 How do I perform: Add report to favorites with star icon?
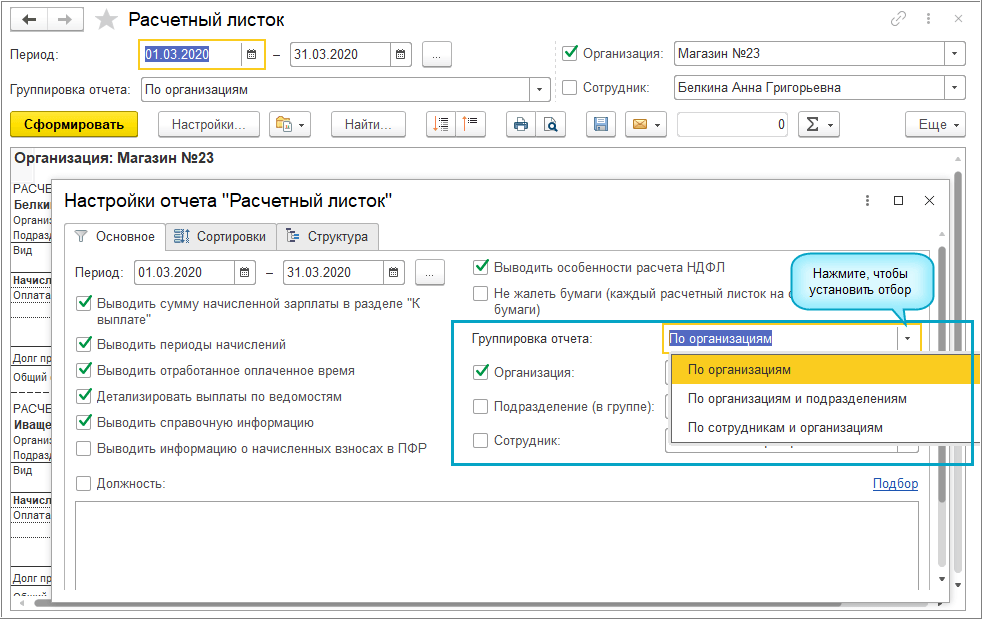[104, 20]
